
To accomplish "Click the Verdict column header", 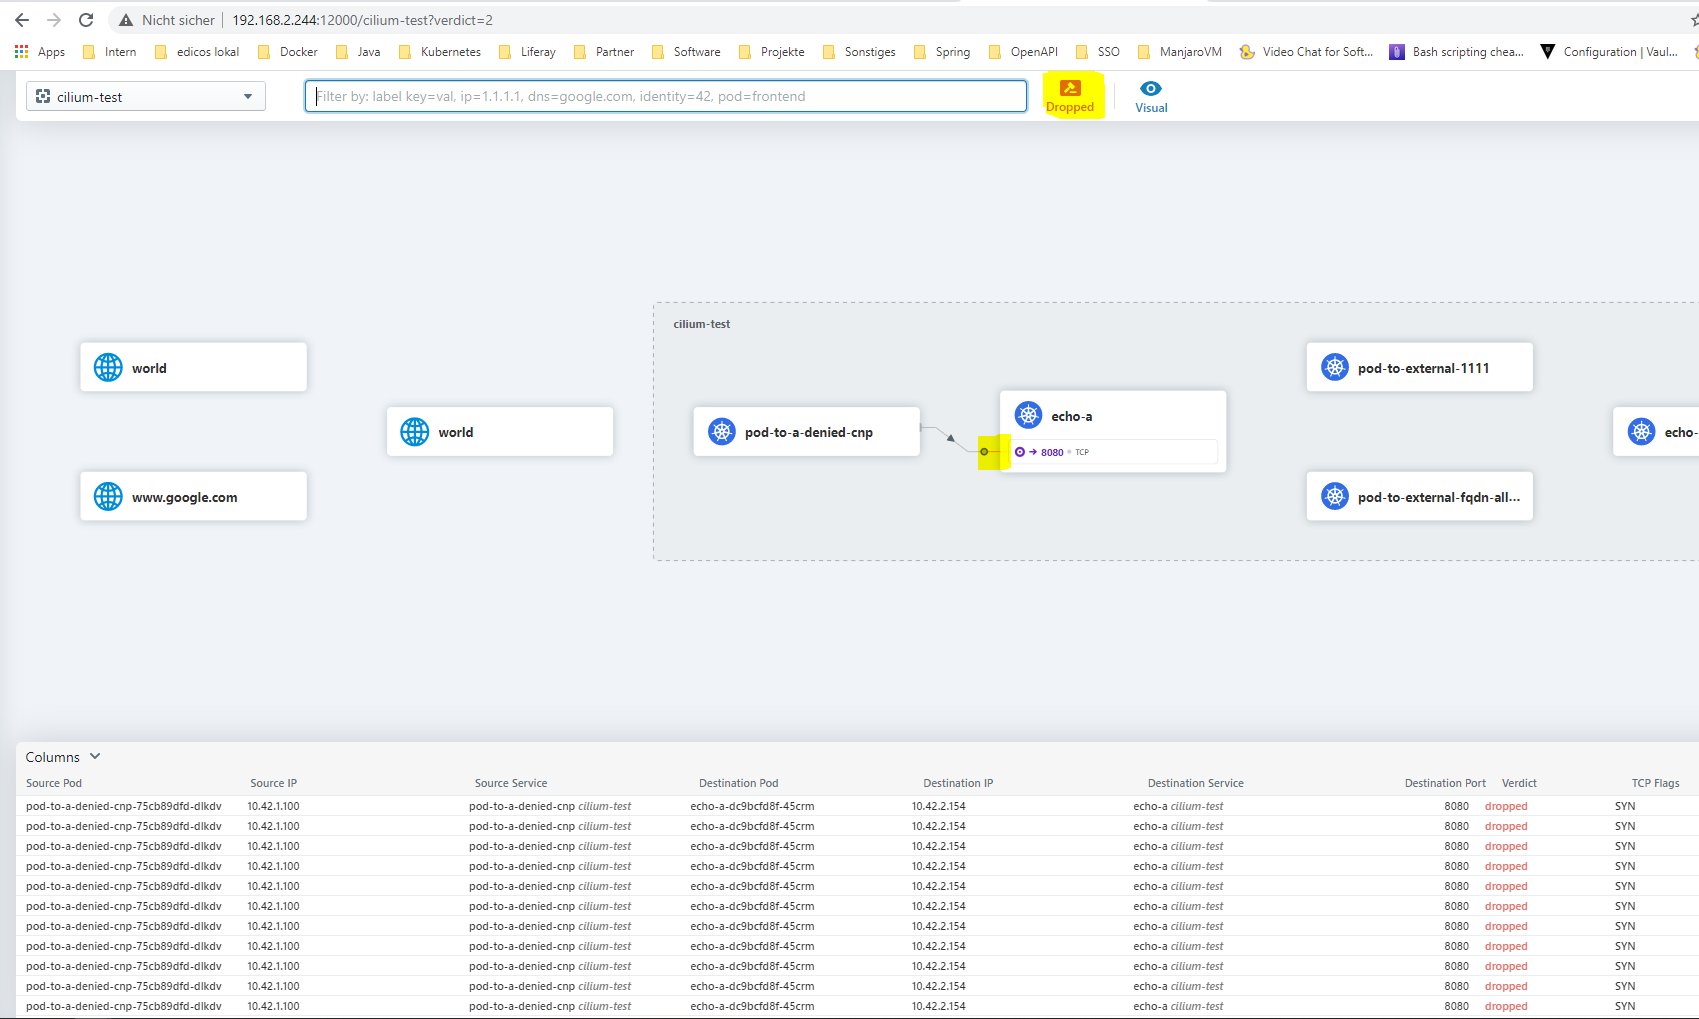I will 1519,783.
